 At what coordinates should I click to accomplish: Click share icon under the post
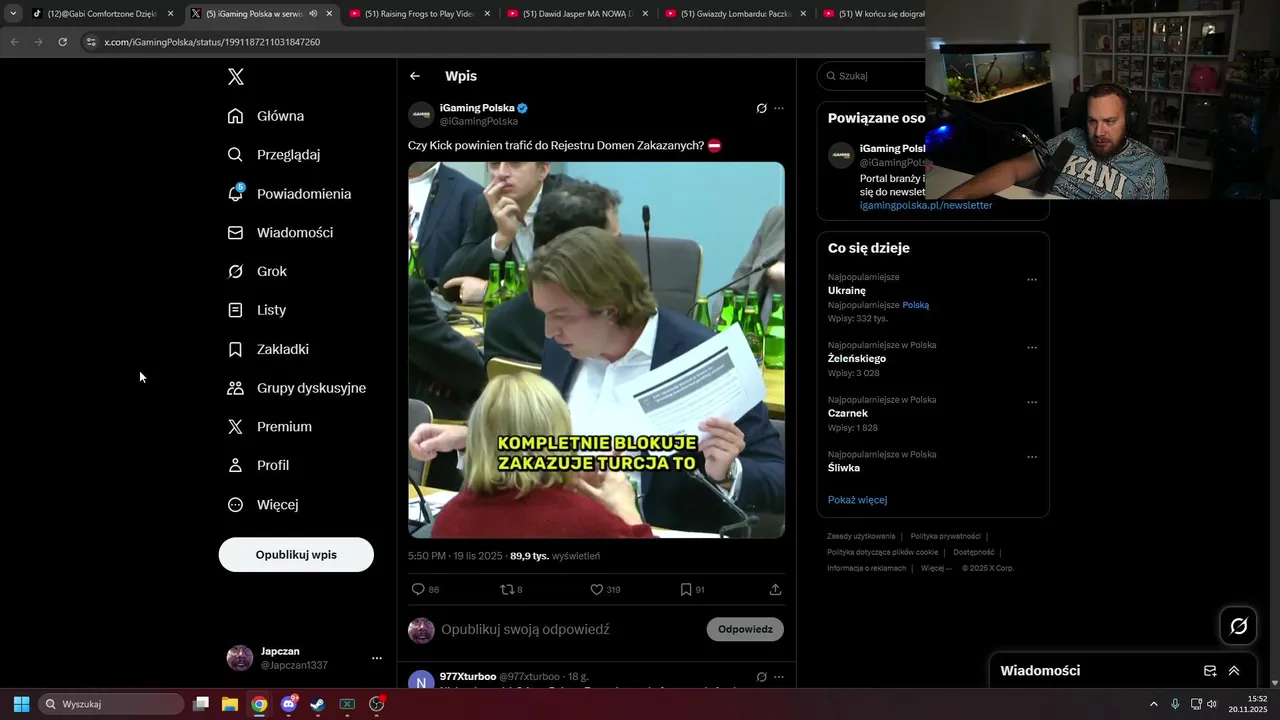pos(775,590)
